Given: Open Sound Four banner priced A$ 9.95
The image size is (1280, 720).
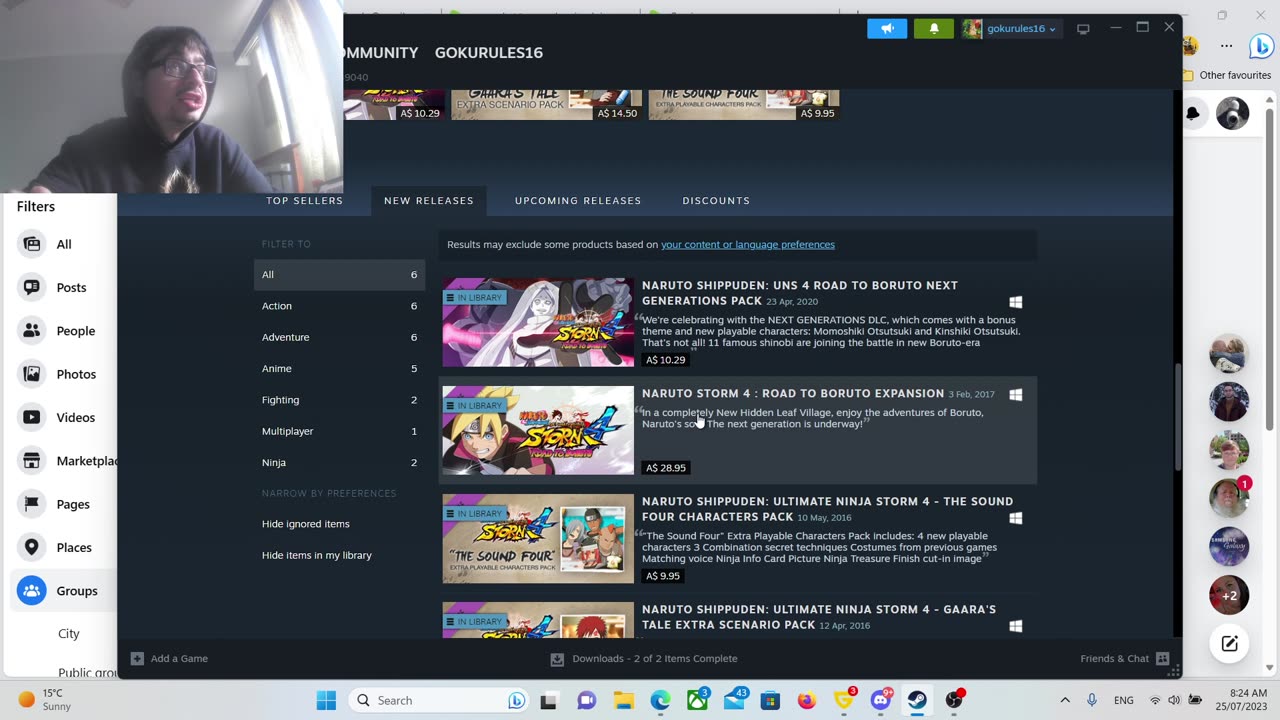Looking at the screenshot, I should tap(744, 104).
